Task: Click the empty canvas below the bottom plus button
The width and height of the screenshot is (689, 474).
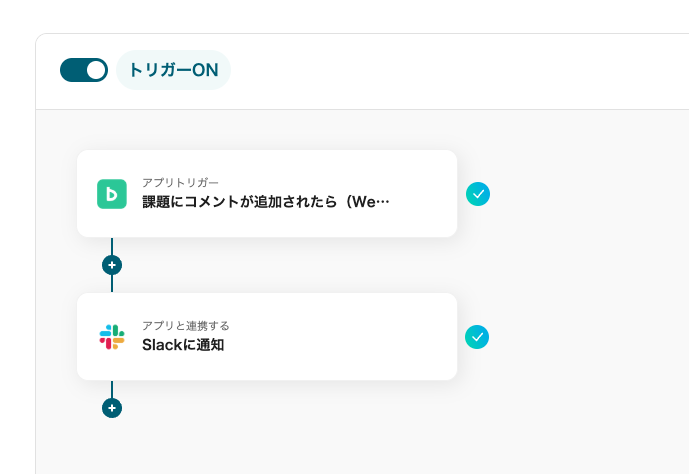Action: [x=112, y=447]
